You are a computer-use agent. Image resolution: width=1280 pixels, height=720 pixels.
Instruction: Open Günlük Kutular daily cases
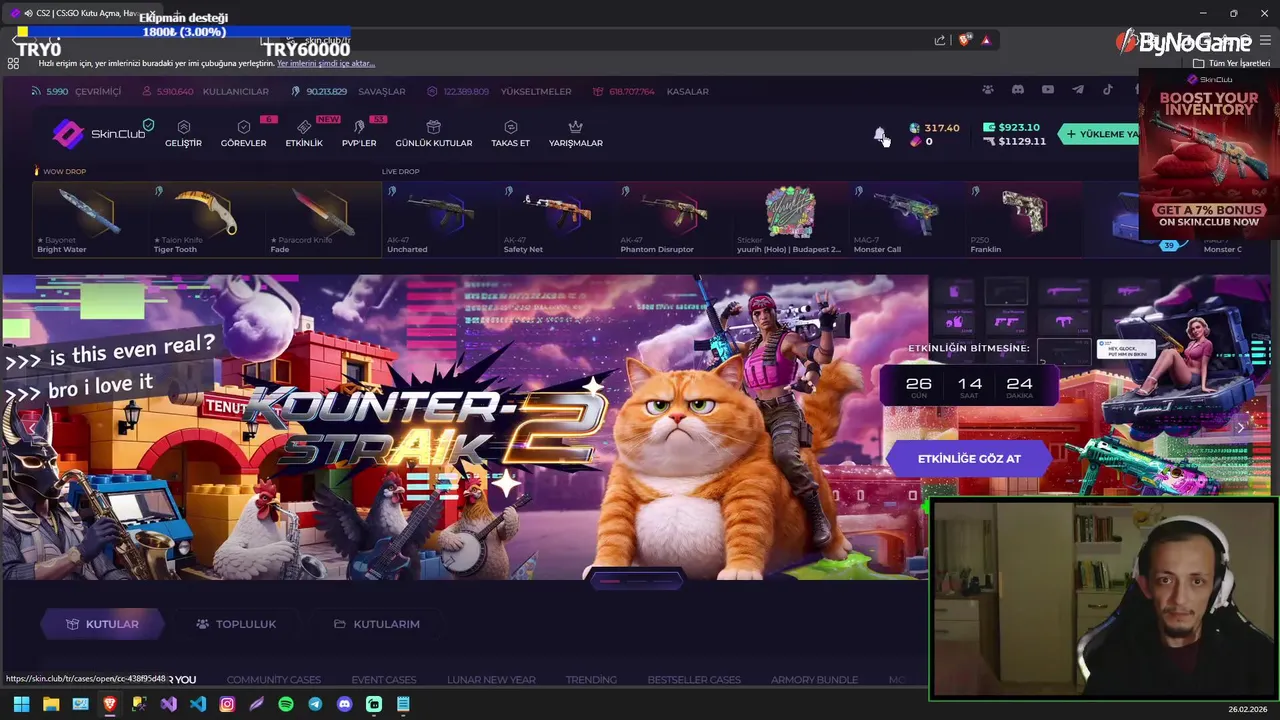(433, 134)
